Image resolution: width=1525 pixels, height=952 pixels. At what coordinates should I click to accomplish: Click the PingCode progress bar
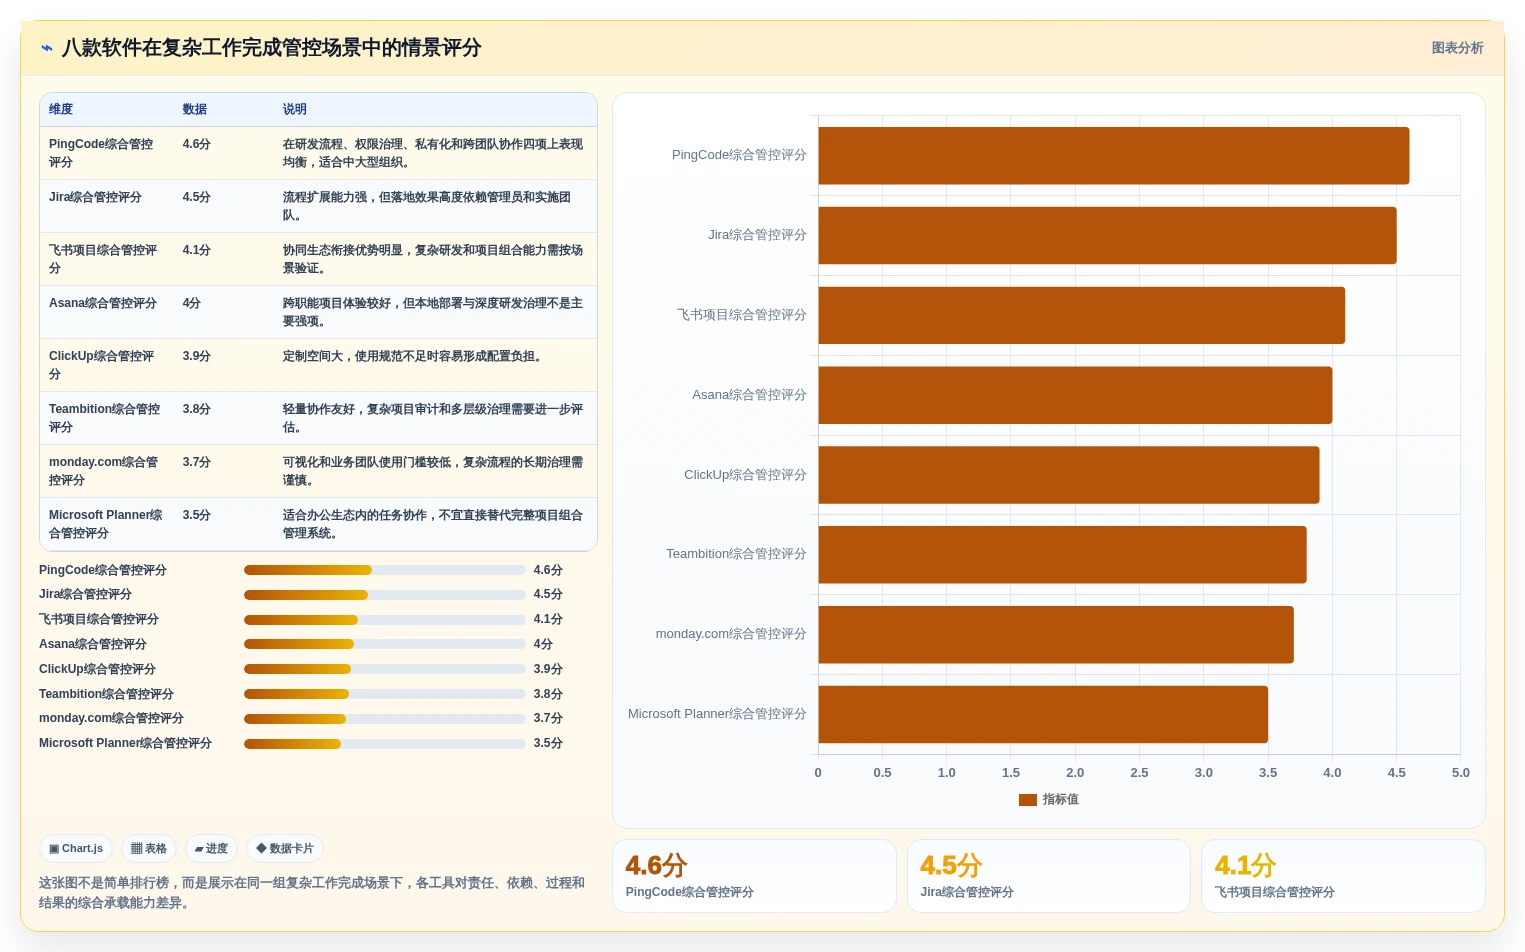tap(385, 570)
